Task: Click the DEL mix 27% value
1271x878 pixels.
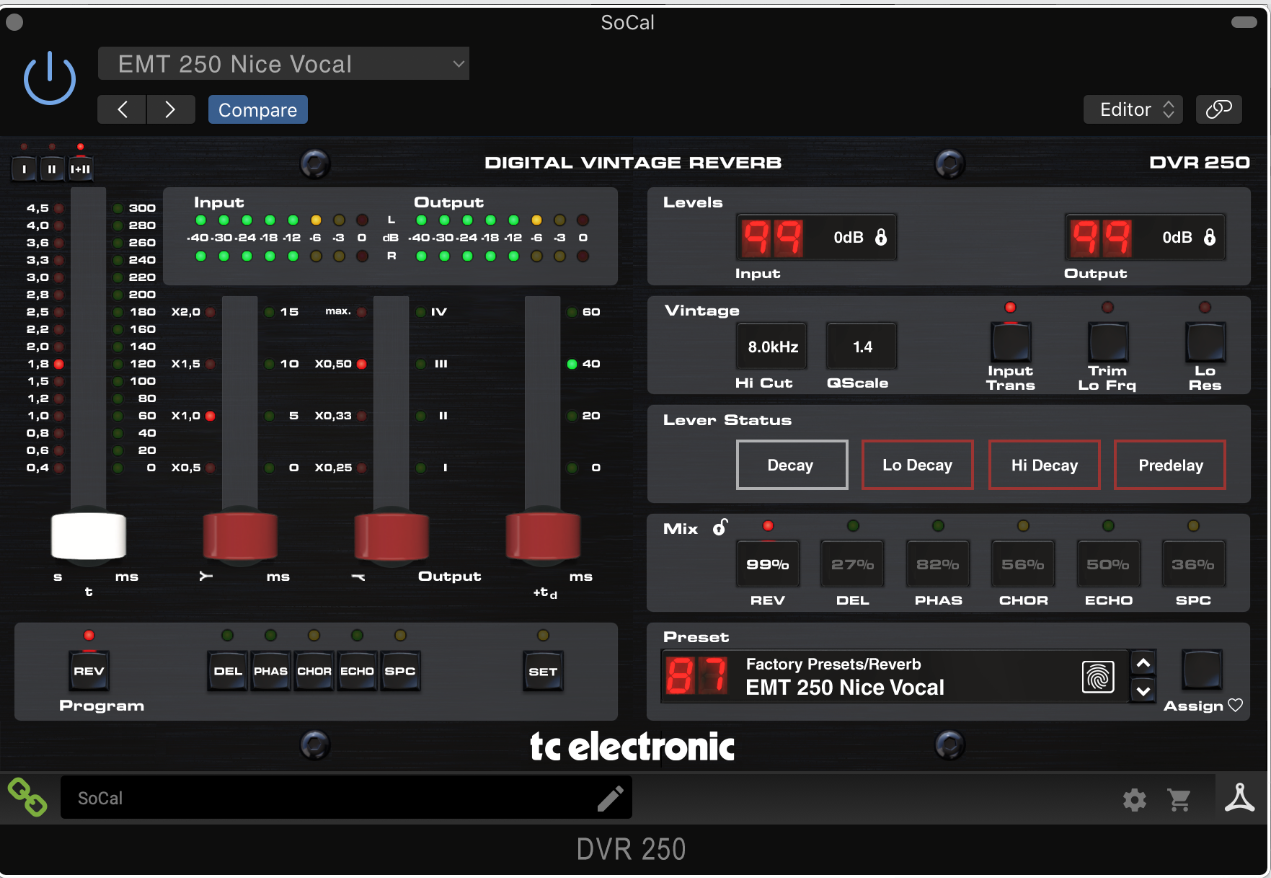Action: pos(852,565)
